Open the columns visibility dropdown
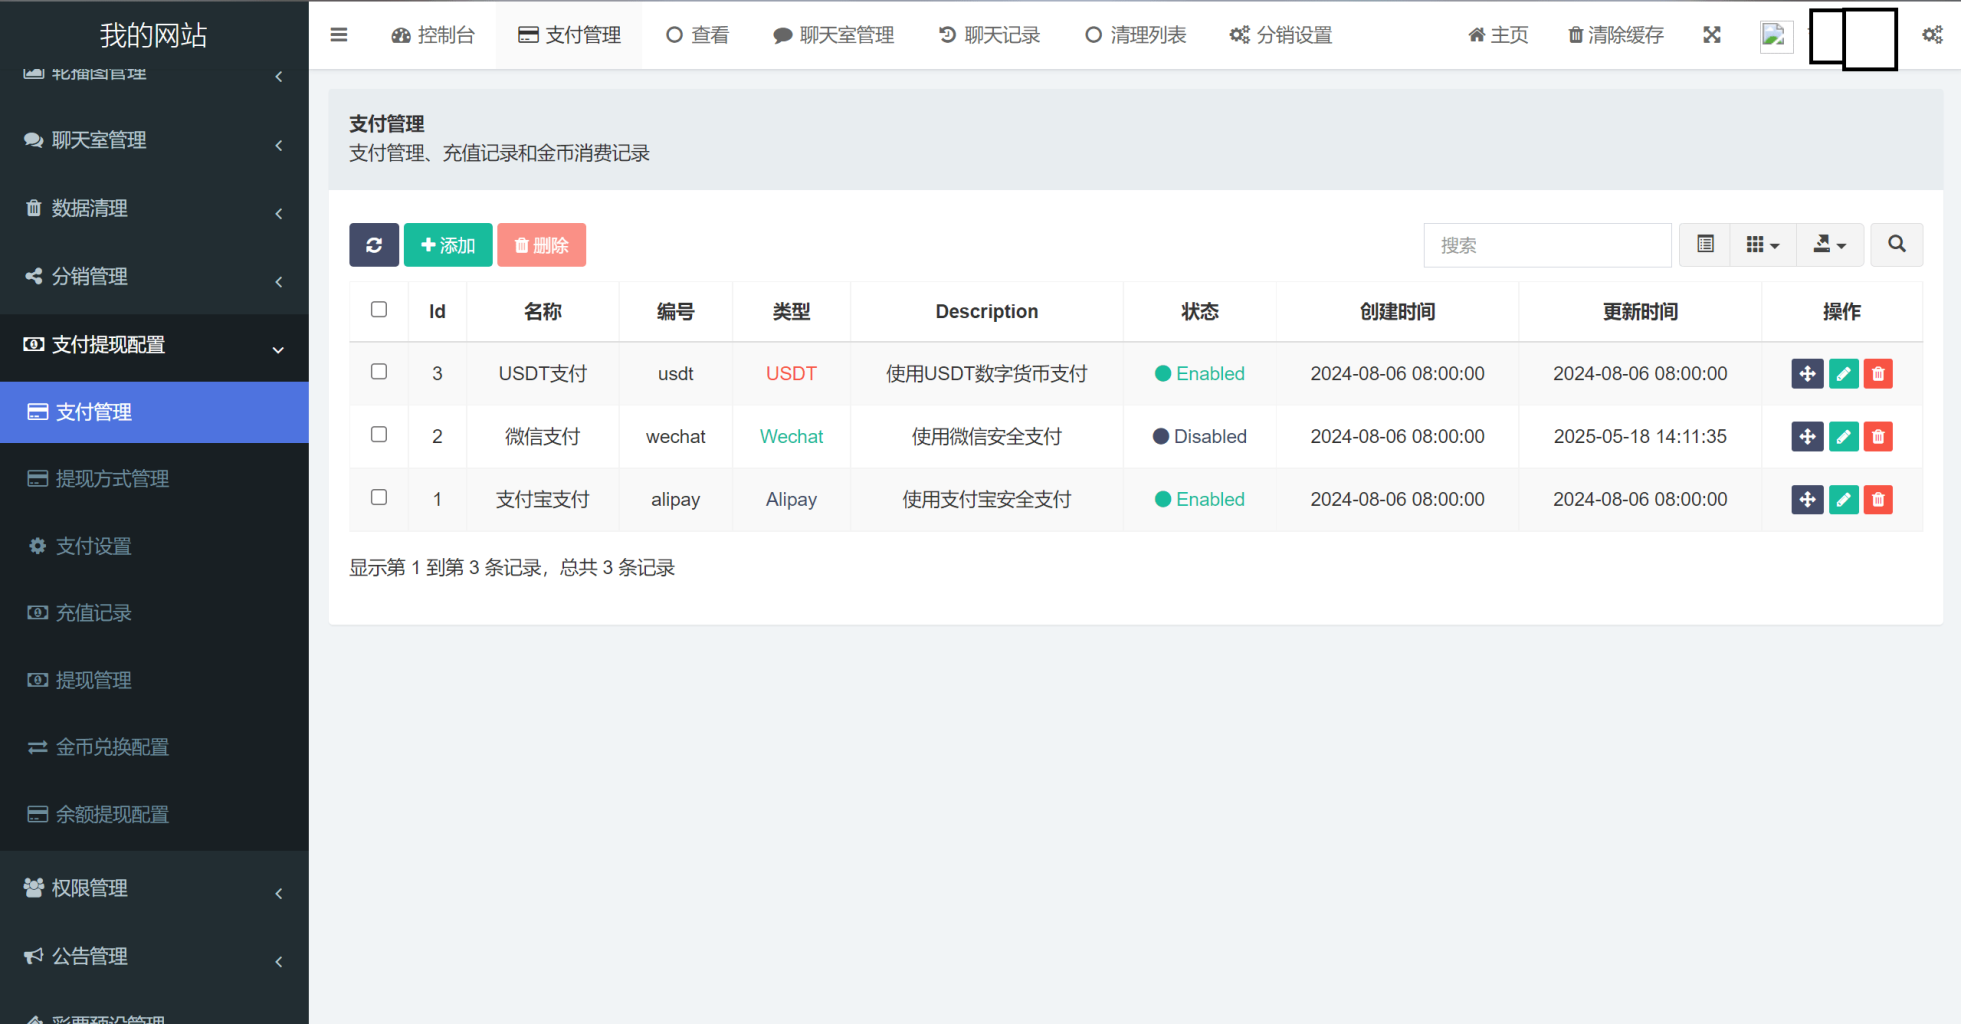 (x=1763, y=245)
